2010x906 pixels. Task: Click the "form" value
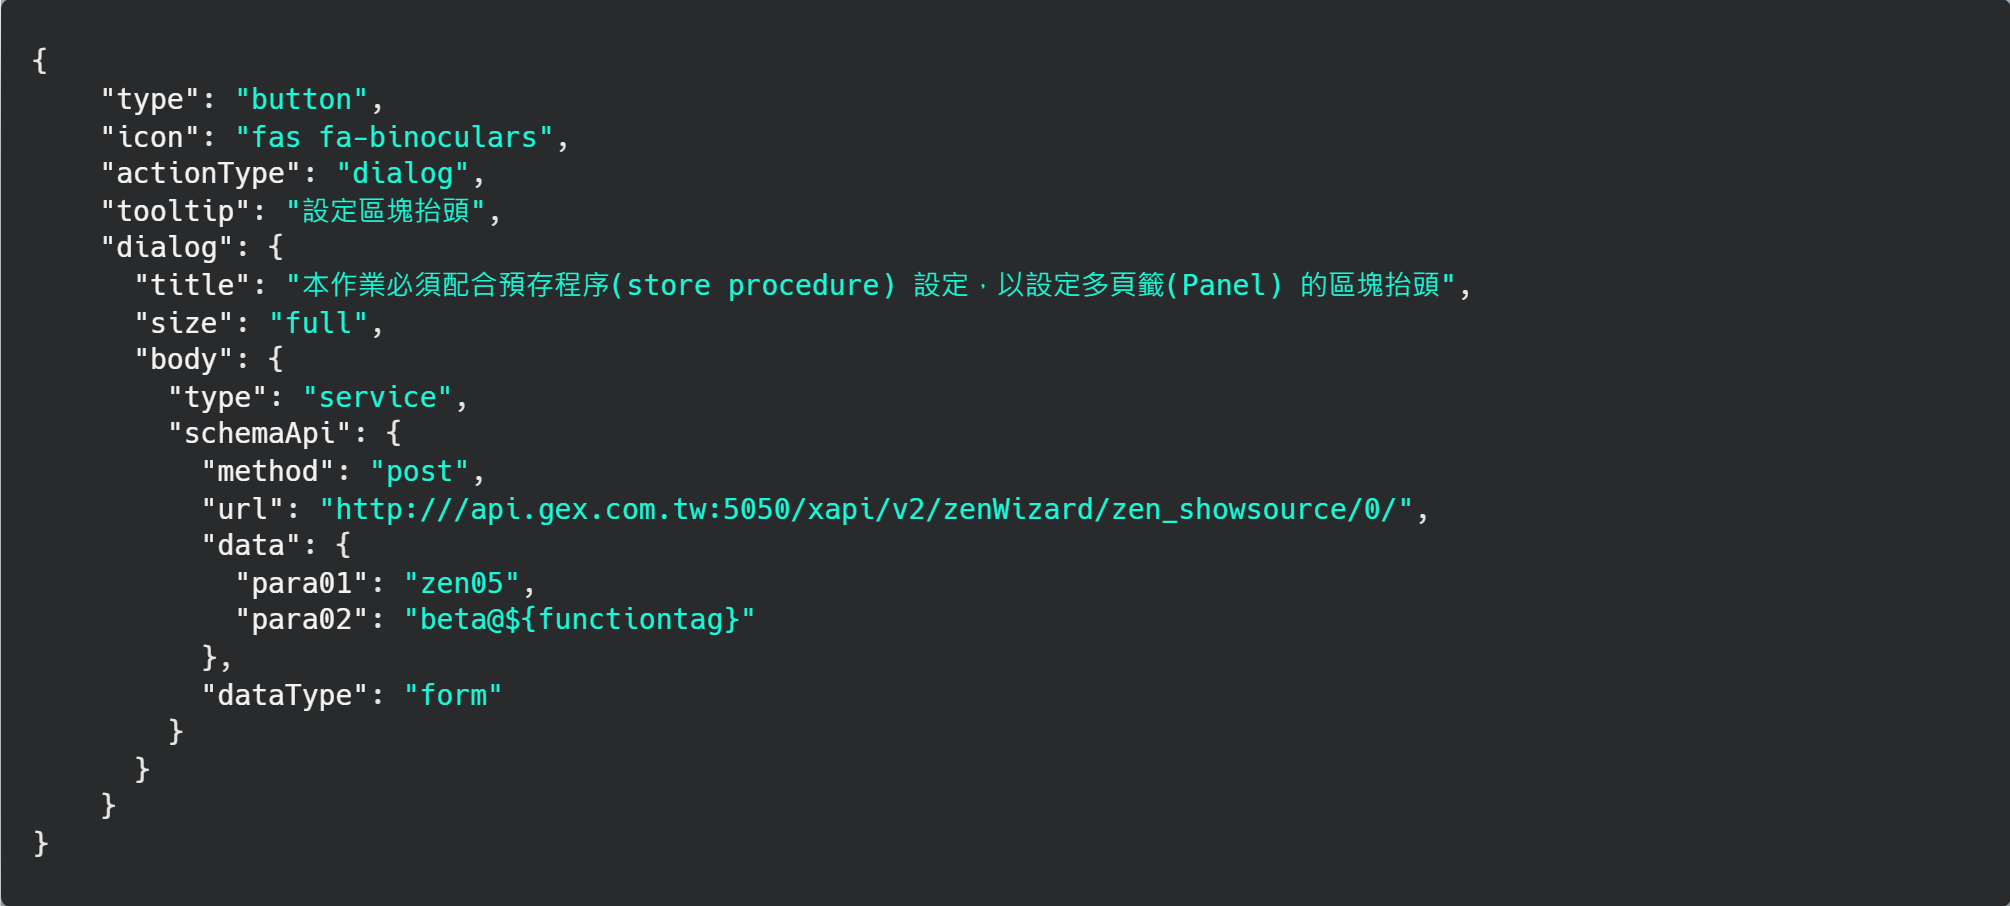453,695
